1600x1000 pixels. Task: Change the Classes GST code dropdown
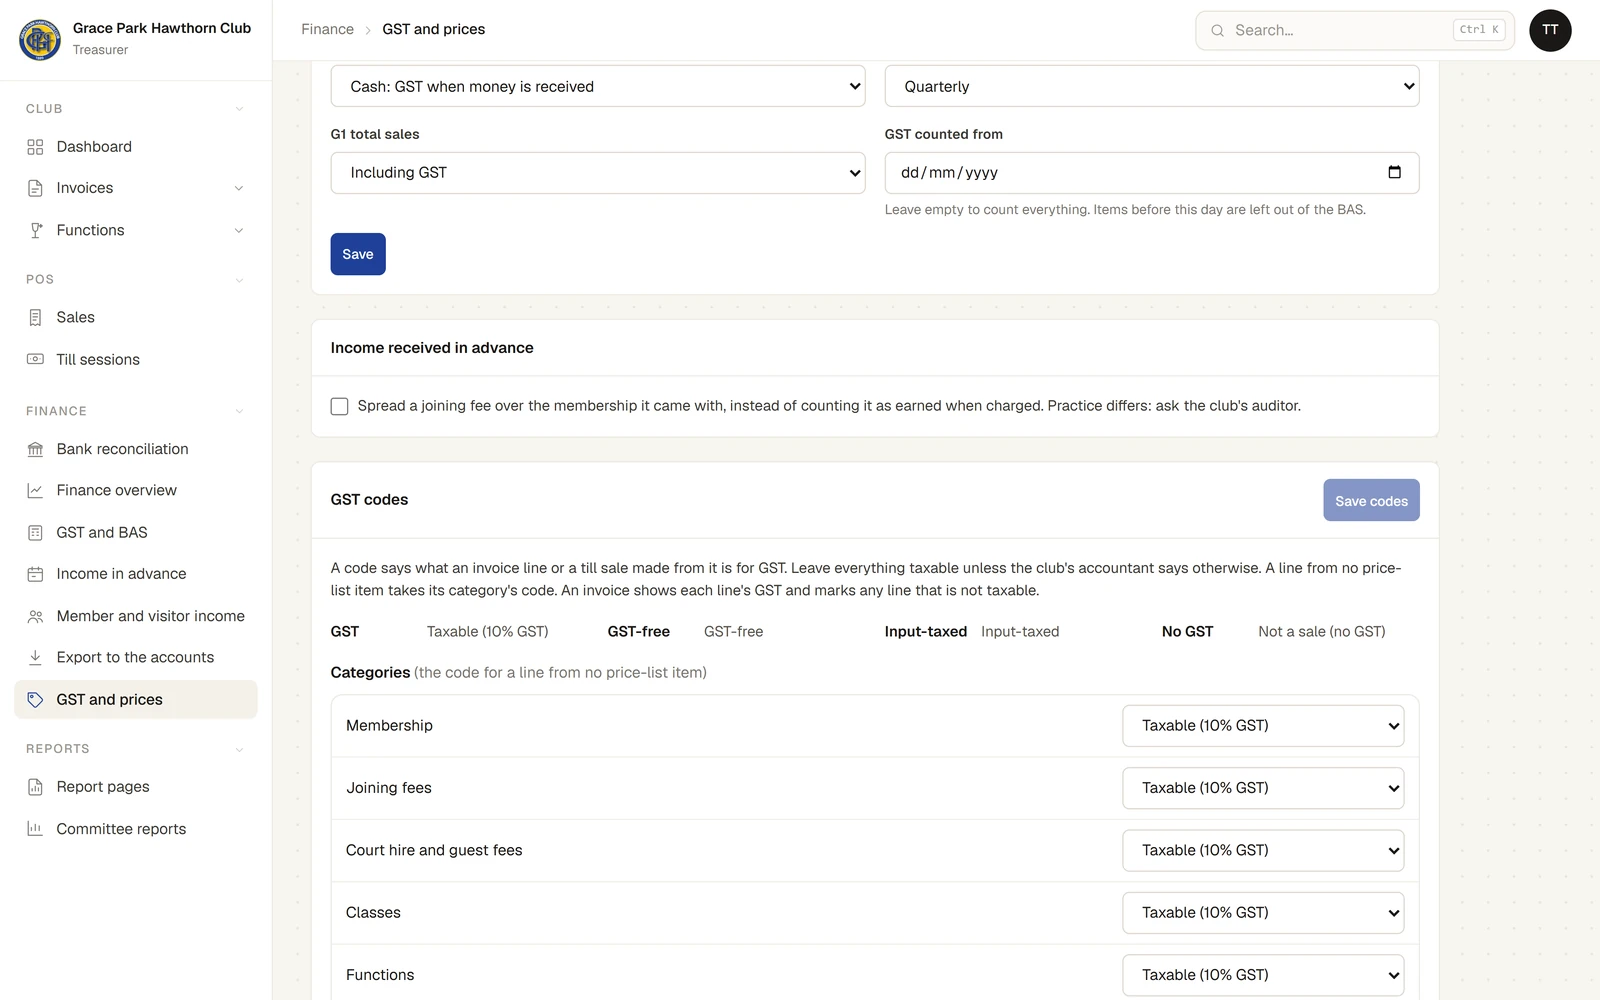point(1263,913)
